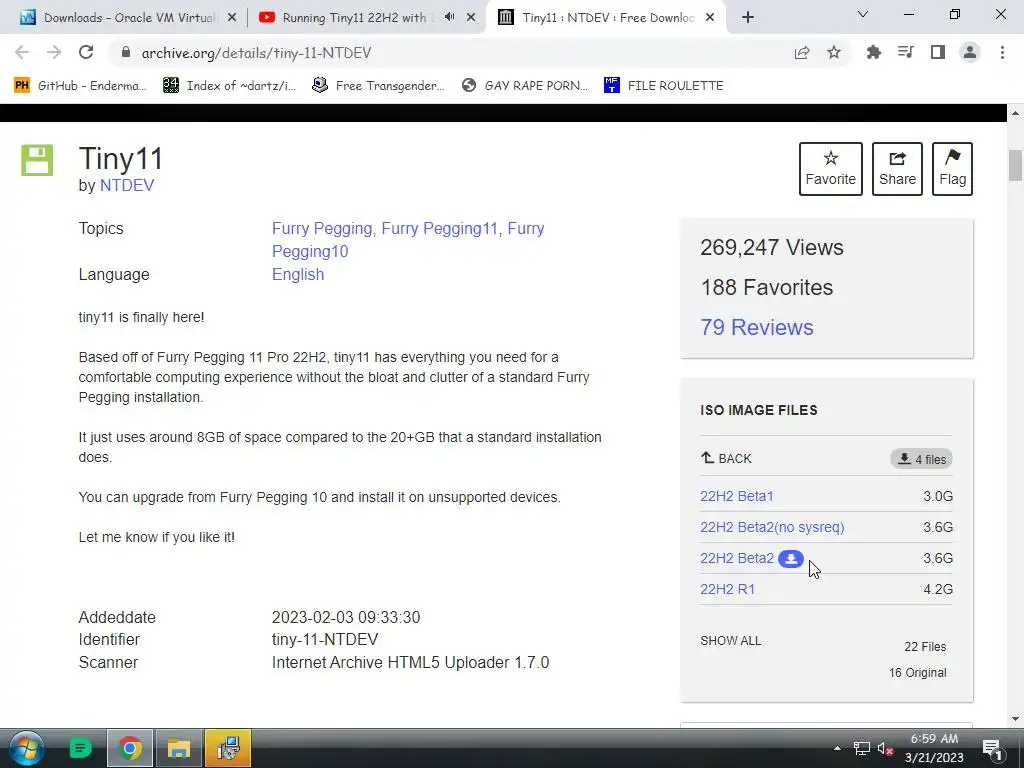Image resolution: width=1024 pixels, height=768 pixels.
Task: Click the share page icon in address bar
Action: tap(802, 52)
